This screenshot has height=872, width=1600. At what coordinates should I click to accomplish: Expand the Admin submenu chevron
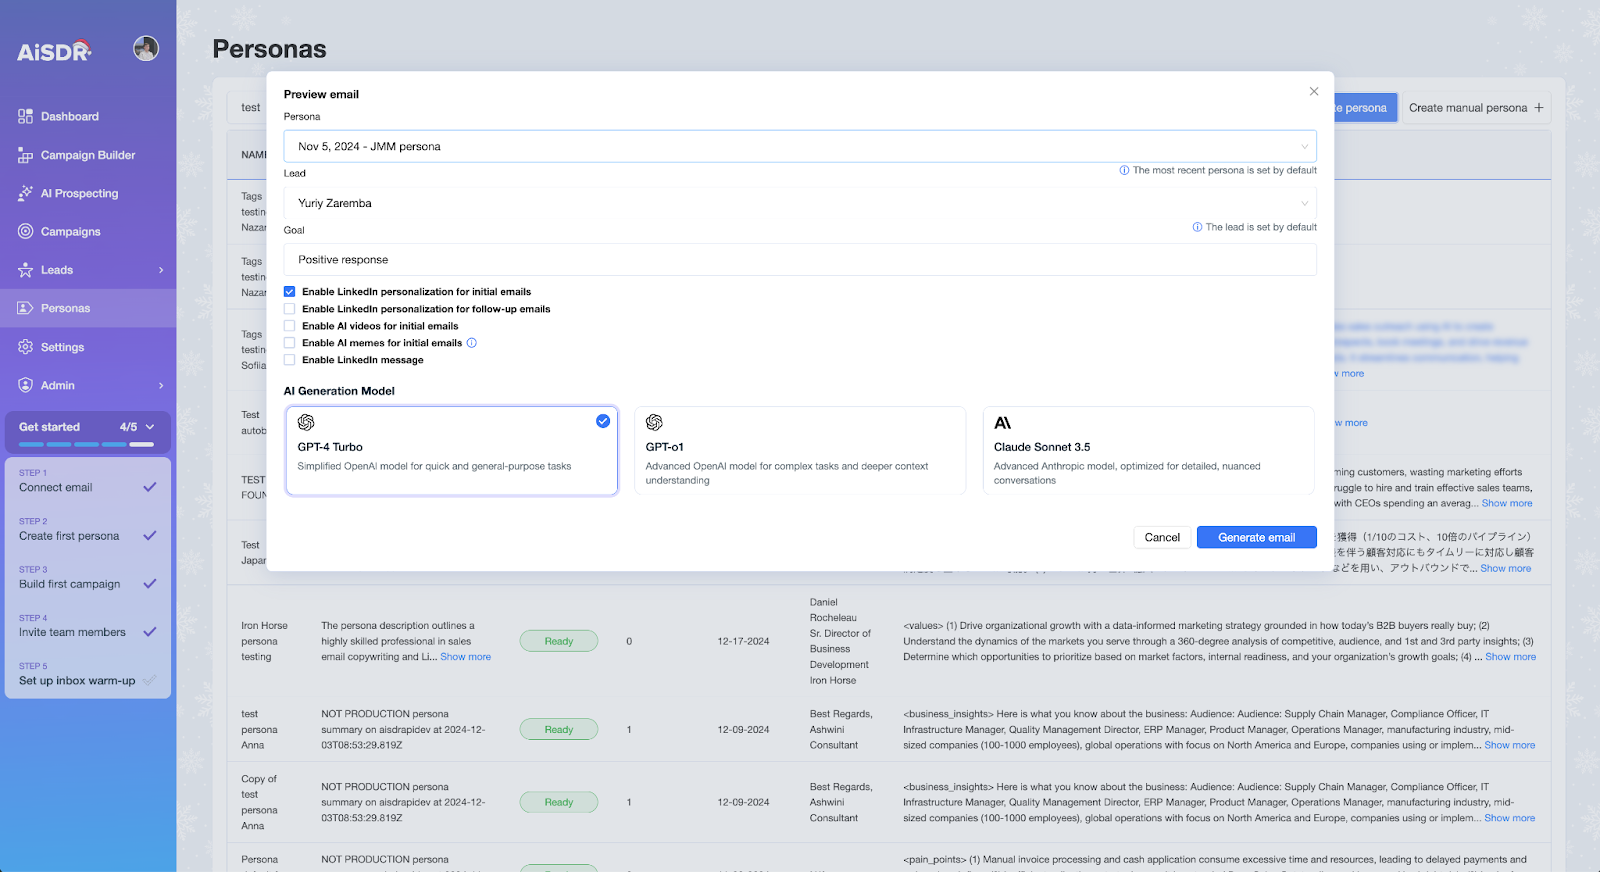click(x=161, y=385)
